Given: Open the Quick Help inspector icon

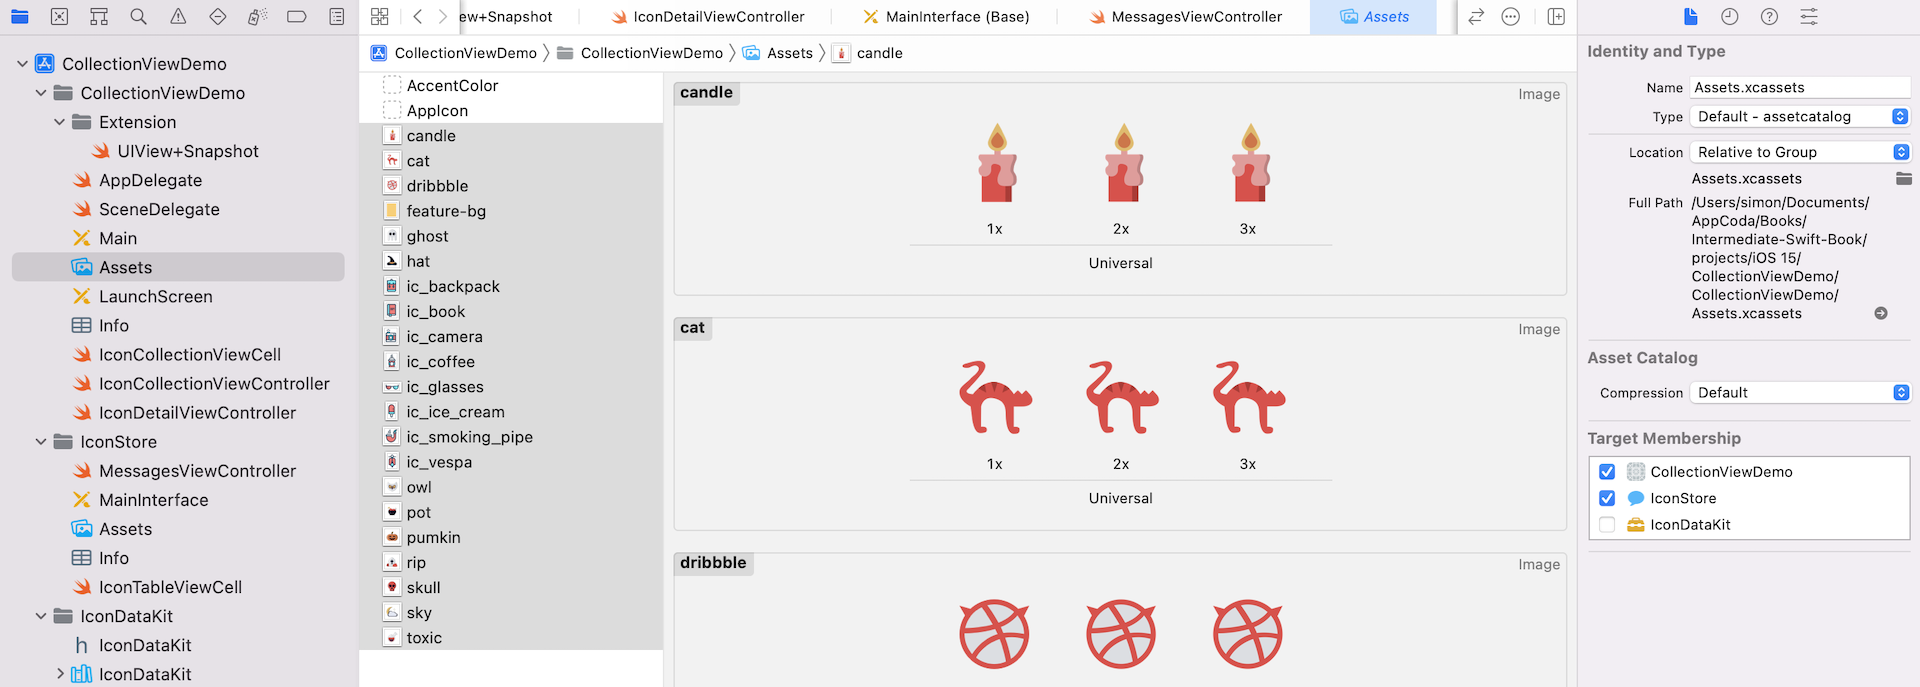Looking at the screenshot, I should click(1769, 17).
